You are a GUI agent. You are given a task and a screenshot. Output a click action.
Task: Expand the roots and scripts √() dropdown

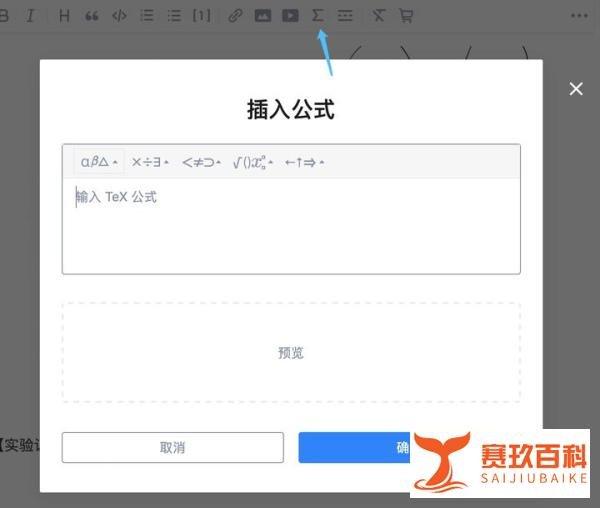[253, 162]
